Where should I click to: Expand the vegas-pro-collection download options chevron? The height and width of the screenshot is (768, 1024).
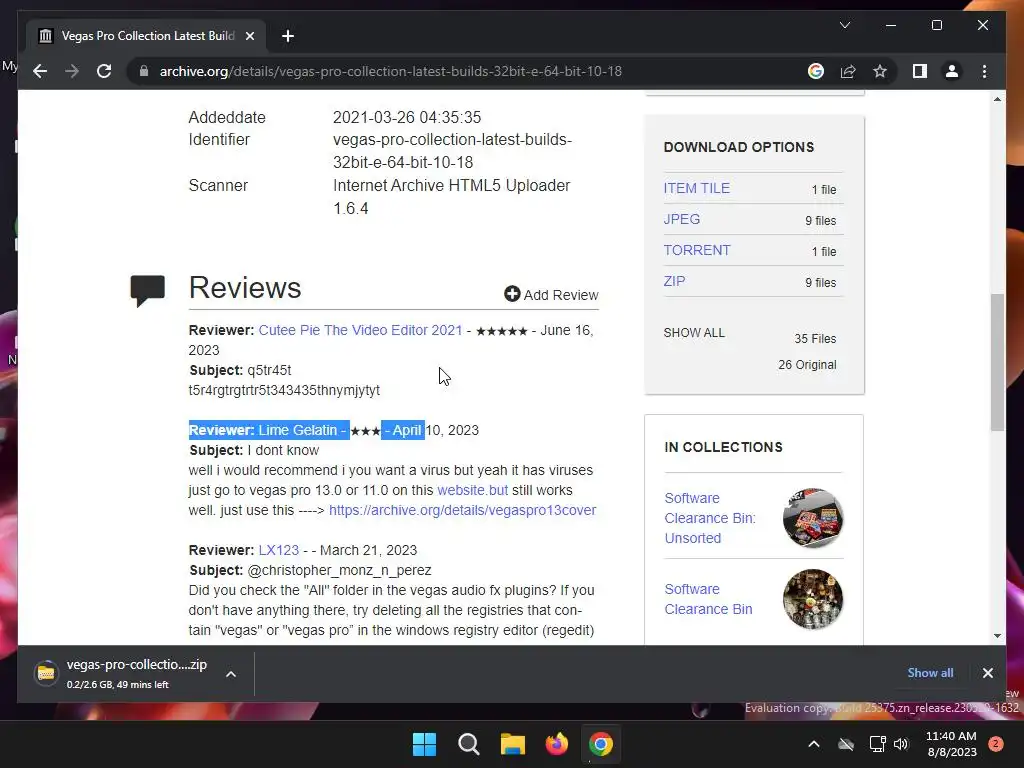pyautogui.click(x=231, y=674)
